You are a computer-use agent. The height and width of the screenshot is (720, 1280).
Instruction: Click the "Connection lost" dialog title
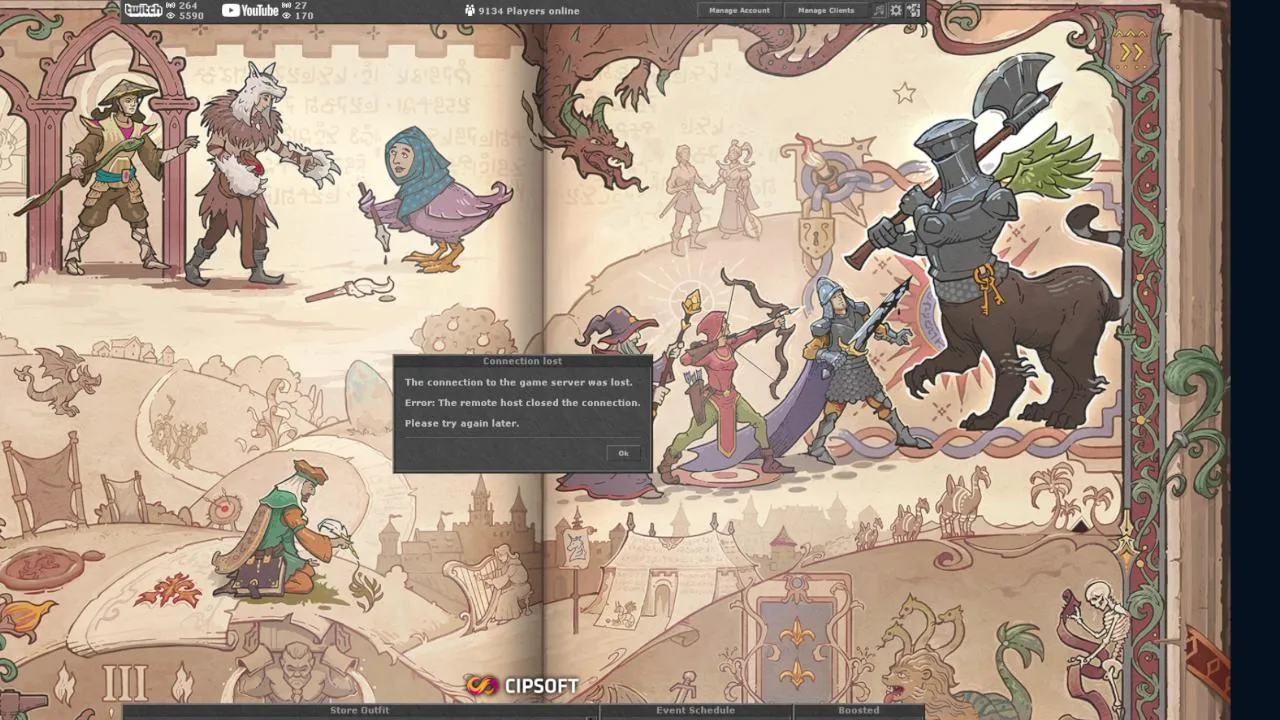522,361
